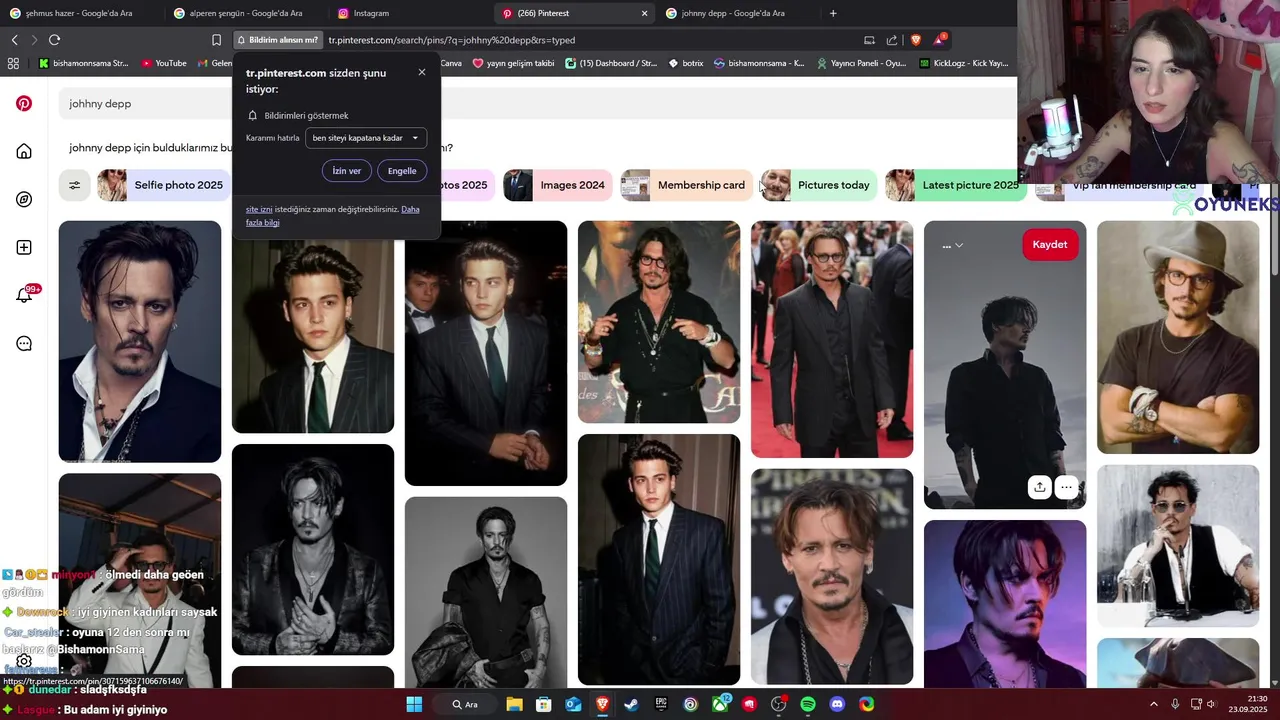Open the Explore compass icon
Viewport: 1280px width, 720px height.
point(24,199)
